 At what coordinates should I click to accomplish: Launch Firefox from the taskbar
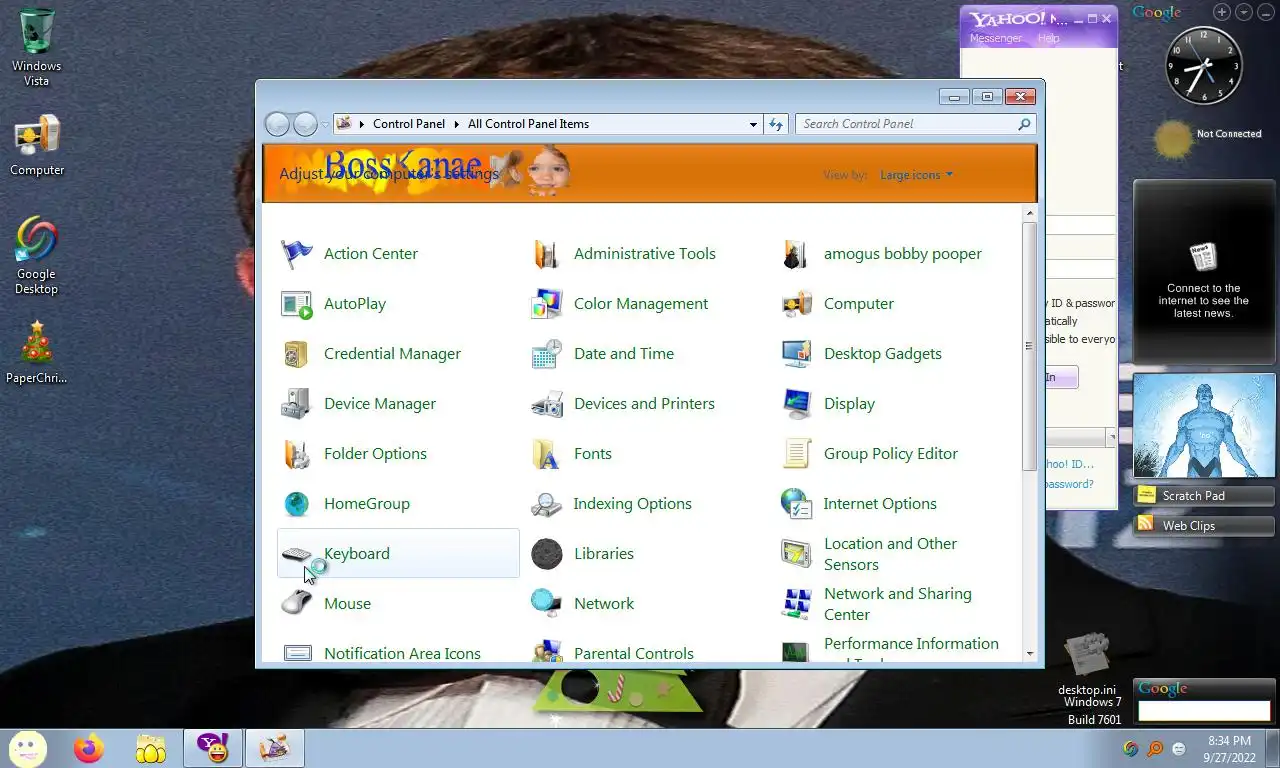pyautogui.click(x=89, y=748)
